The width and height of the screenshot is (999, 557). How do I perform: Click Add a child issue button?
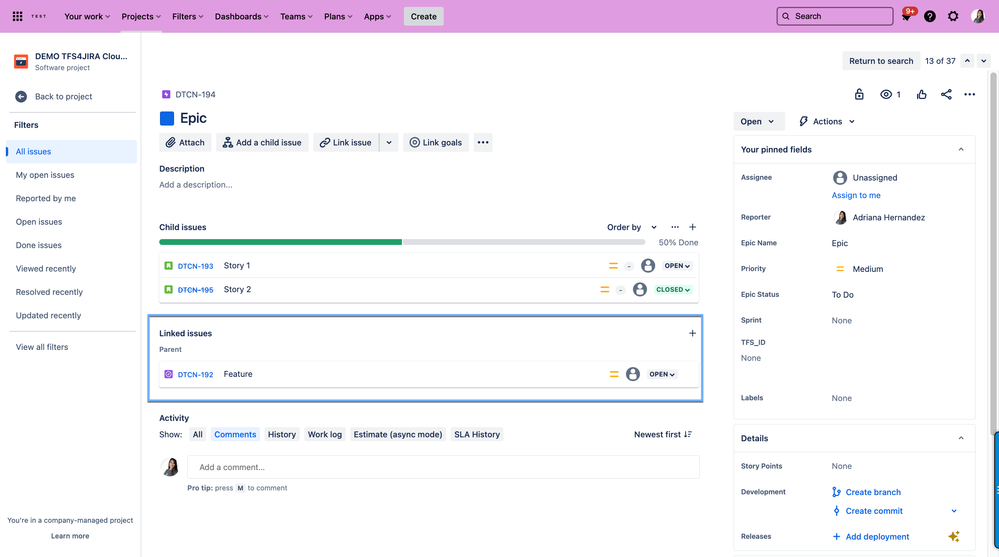coord(262,142)
